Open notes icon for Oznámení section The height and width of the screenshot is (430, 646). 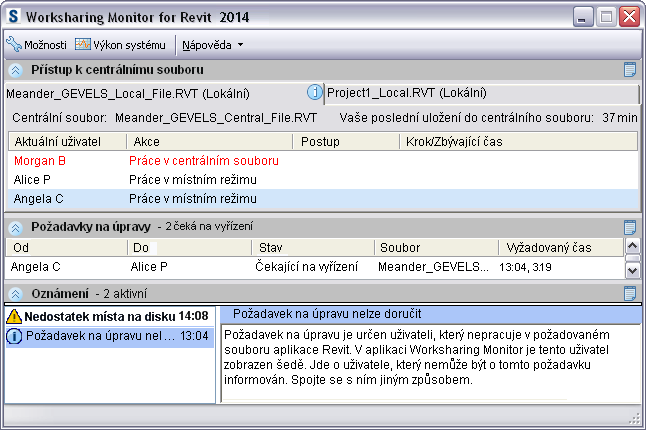pos(630,294)
